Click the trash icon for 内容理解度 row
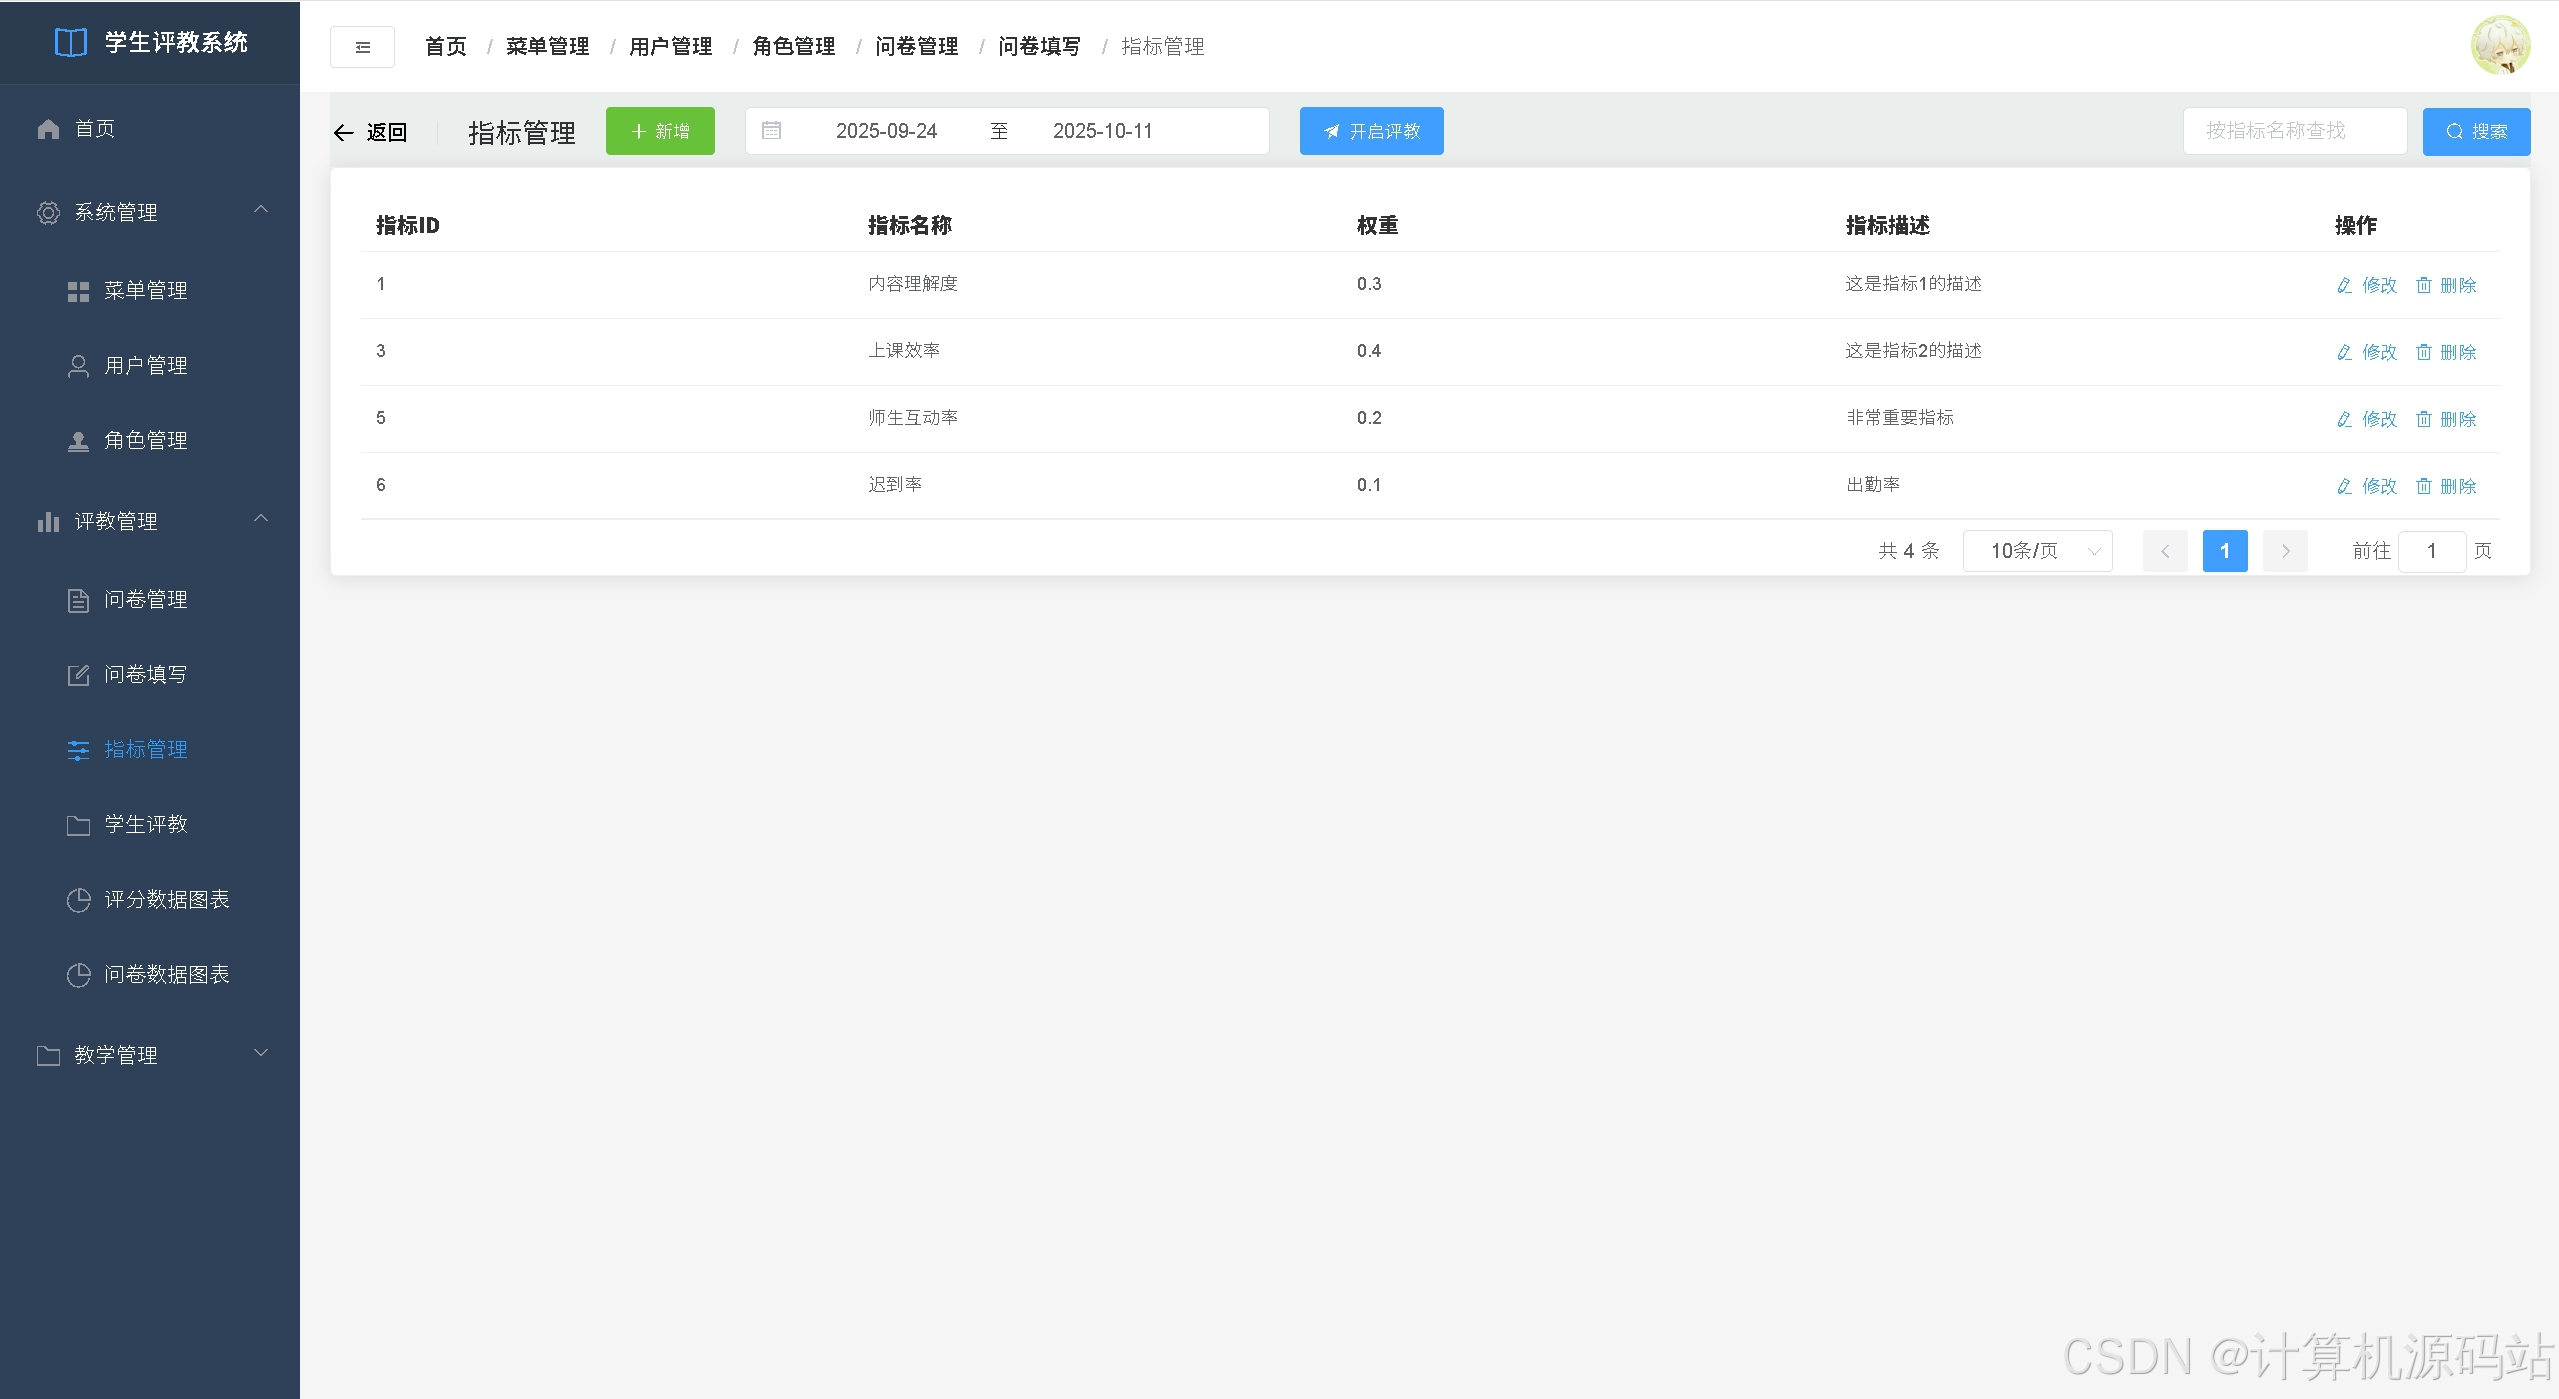 pyautogui.click(x=2423, y=286)
